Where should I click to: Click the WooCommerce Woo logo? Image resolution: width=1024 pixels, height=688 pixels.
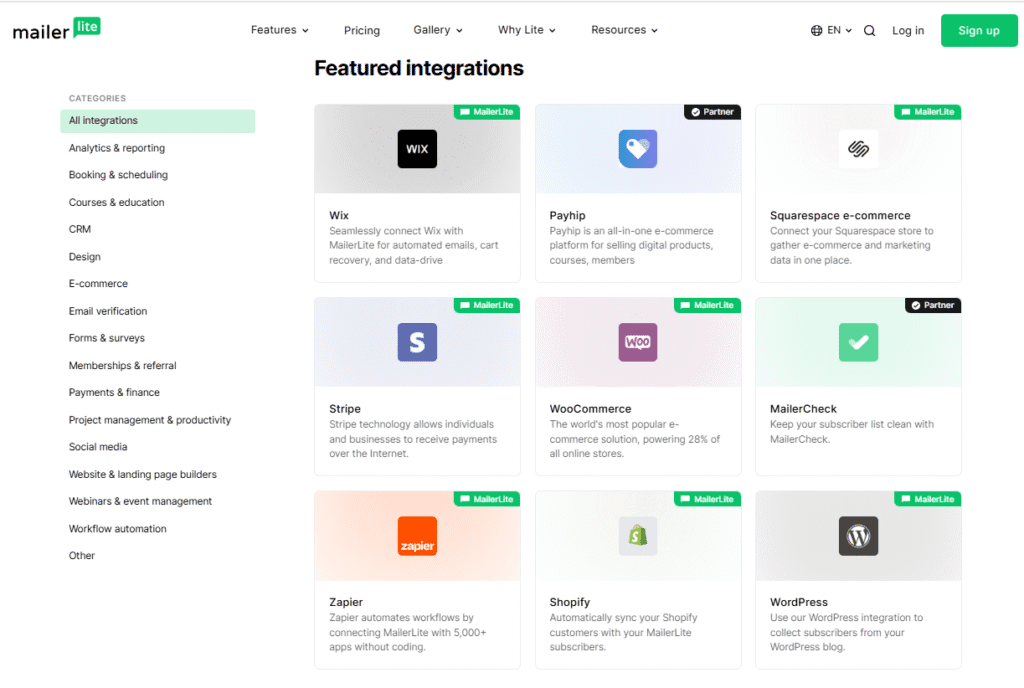pyautogui.click(x=638, y=342)
